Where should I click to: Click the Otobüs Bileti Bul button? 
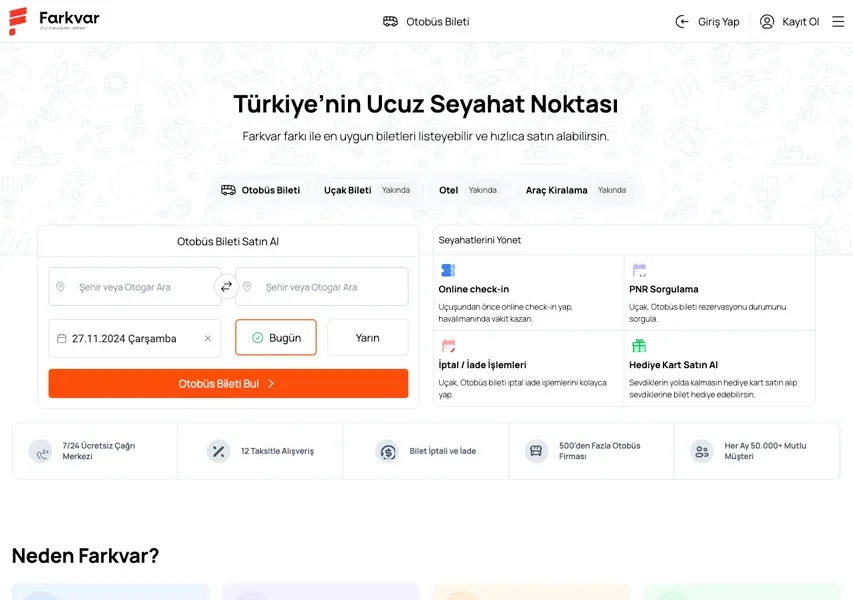coord(228,383)
